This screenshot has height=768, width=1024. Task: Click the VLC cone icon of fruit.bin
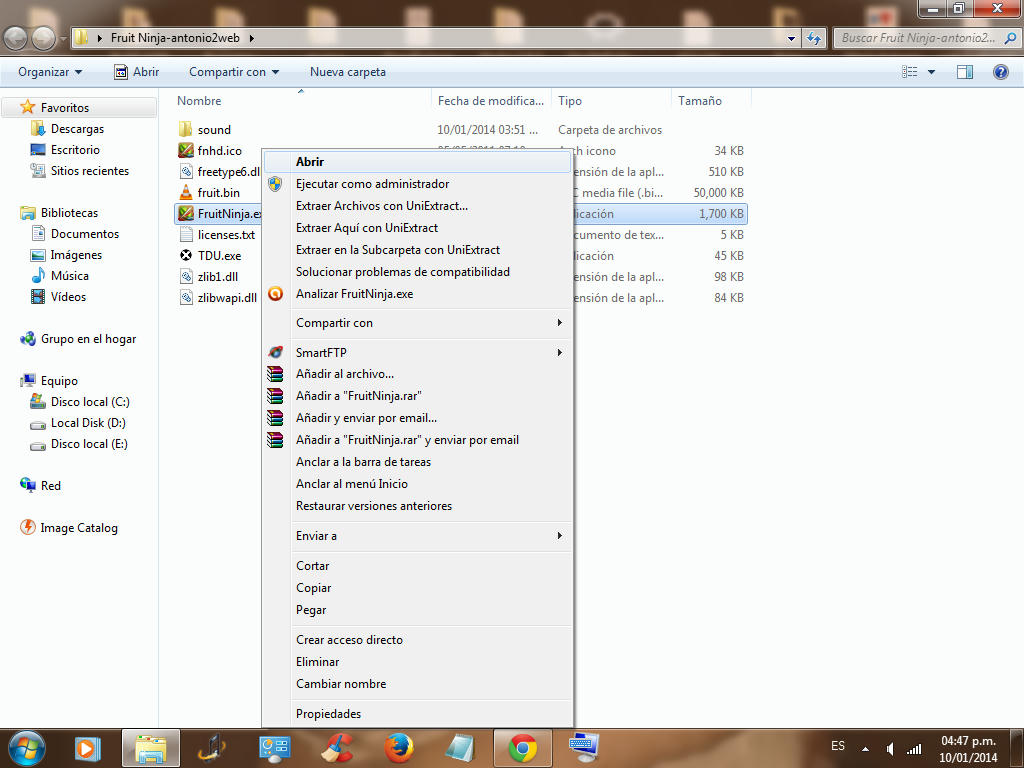[185, 193]
